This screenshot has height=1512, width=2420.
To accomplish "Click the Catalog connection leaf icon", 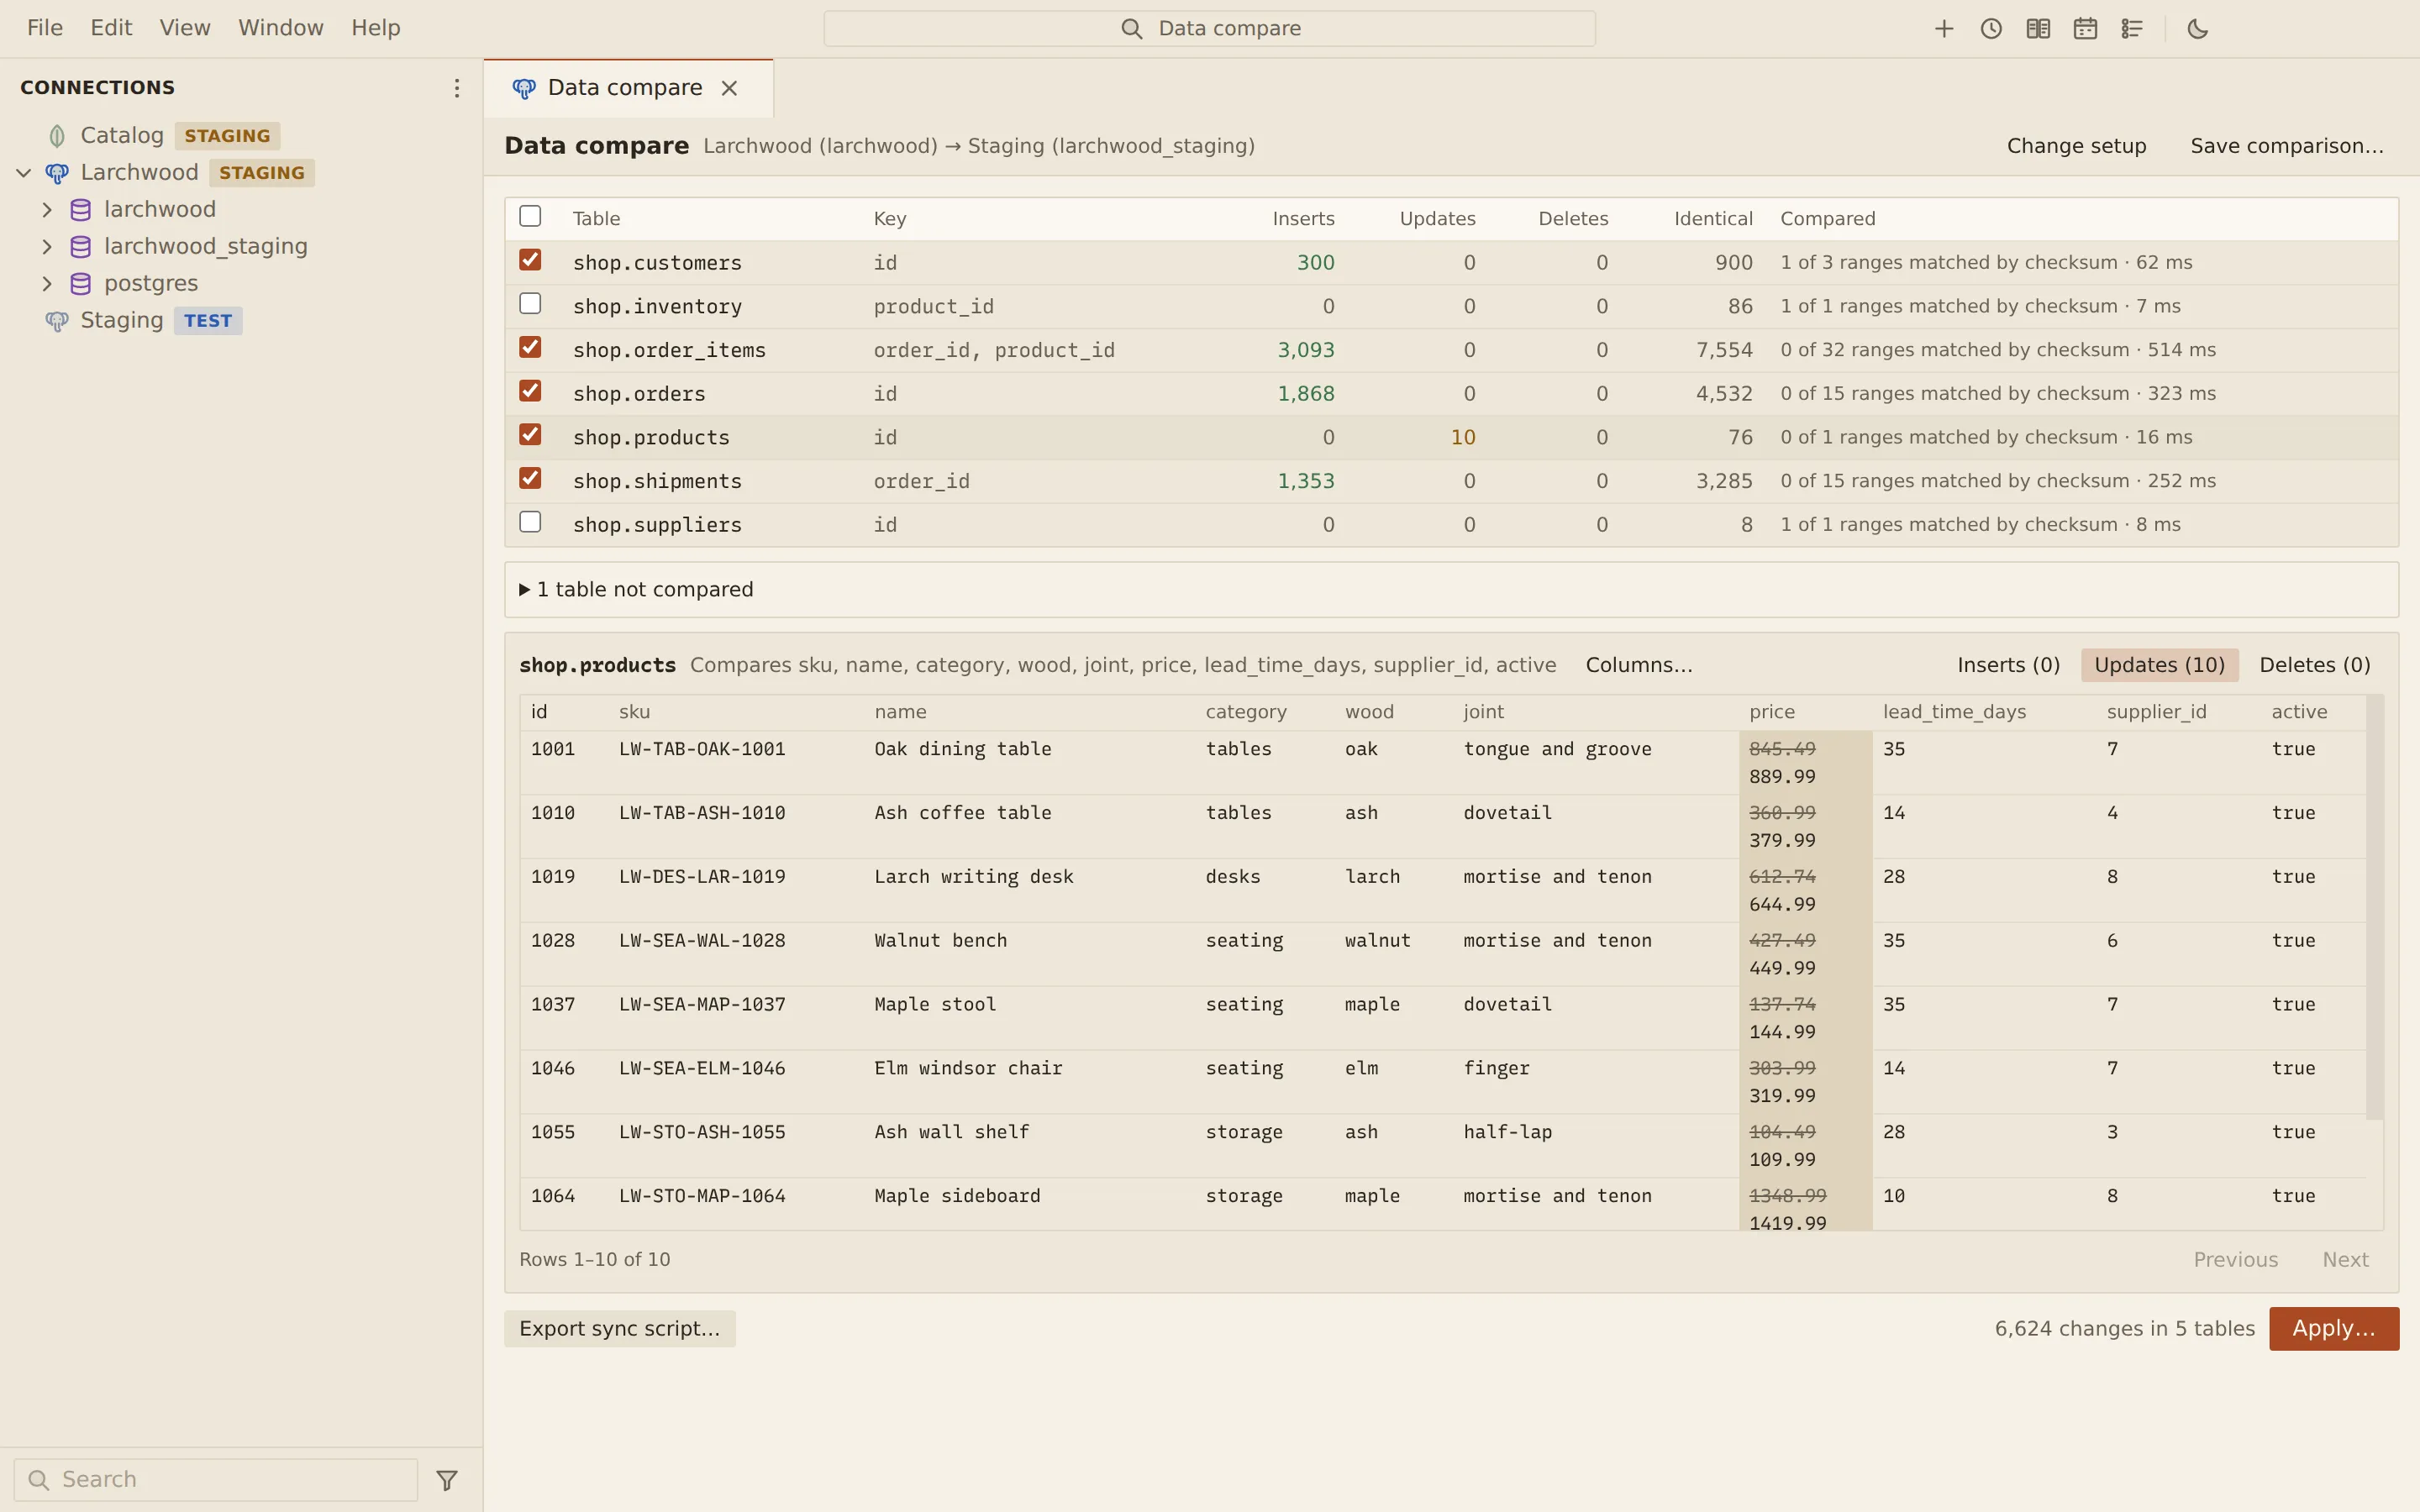I will pos(57,136).
